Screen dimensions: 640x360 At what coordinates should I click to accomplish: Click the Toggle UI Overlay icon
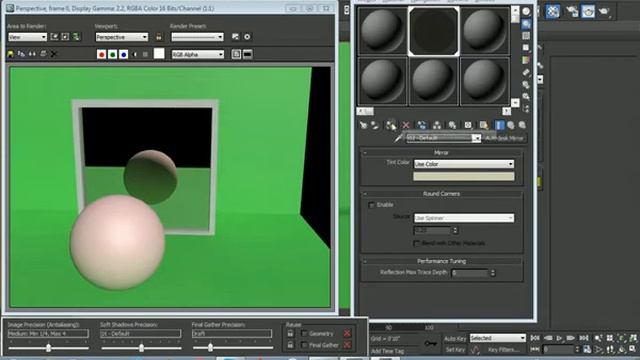(x=236, y=54)
